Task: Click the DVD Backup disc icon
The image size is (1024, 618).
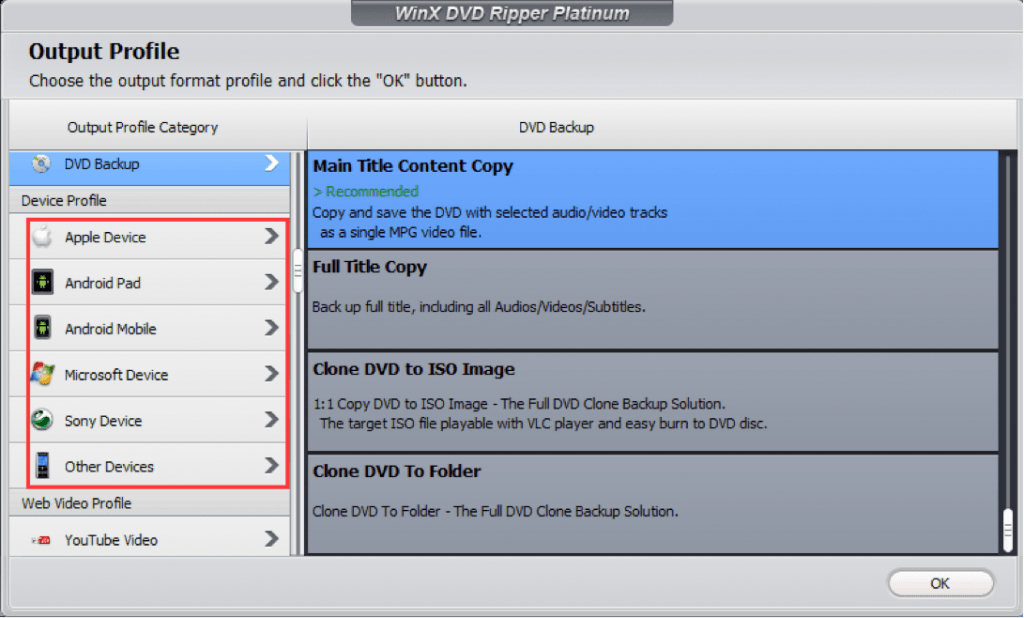Action: [x=41, y=163]
